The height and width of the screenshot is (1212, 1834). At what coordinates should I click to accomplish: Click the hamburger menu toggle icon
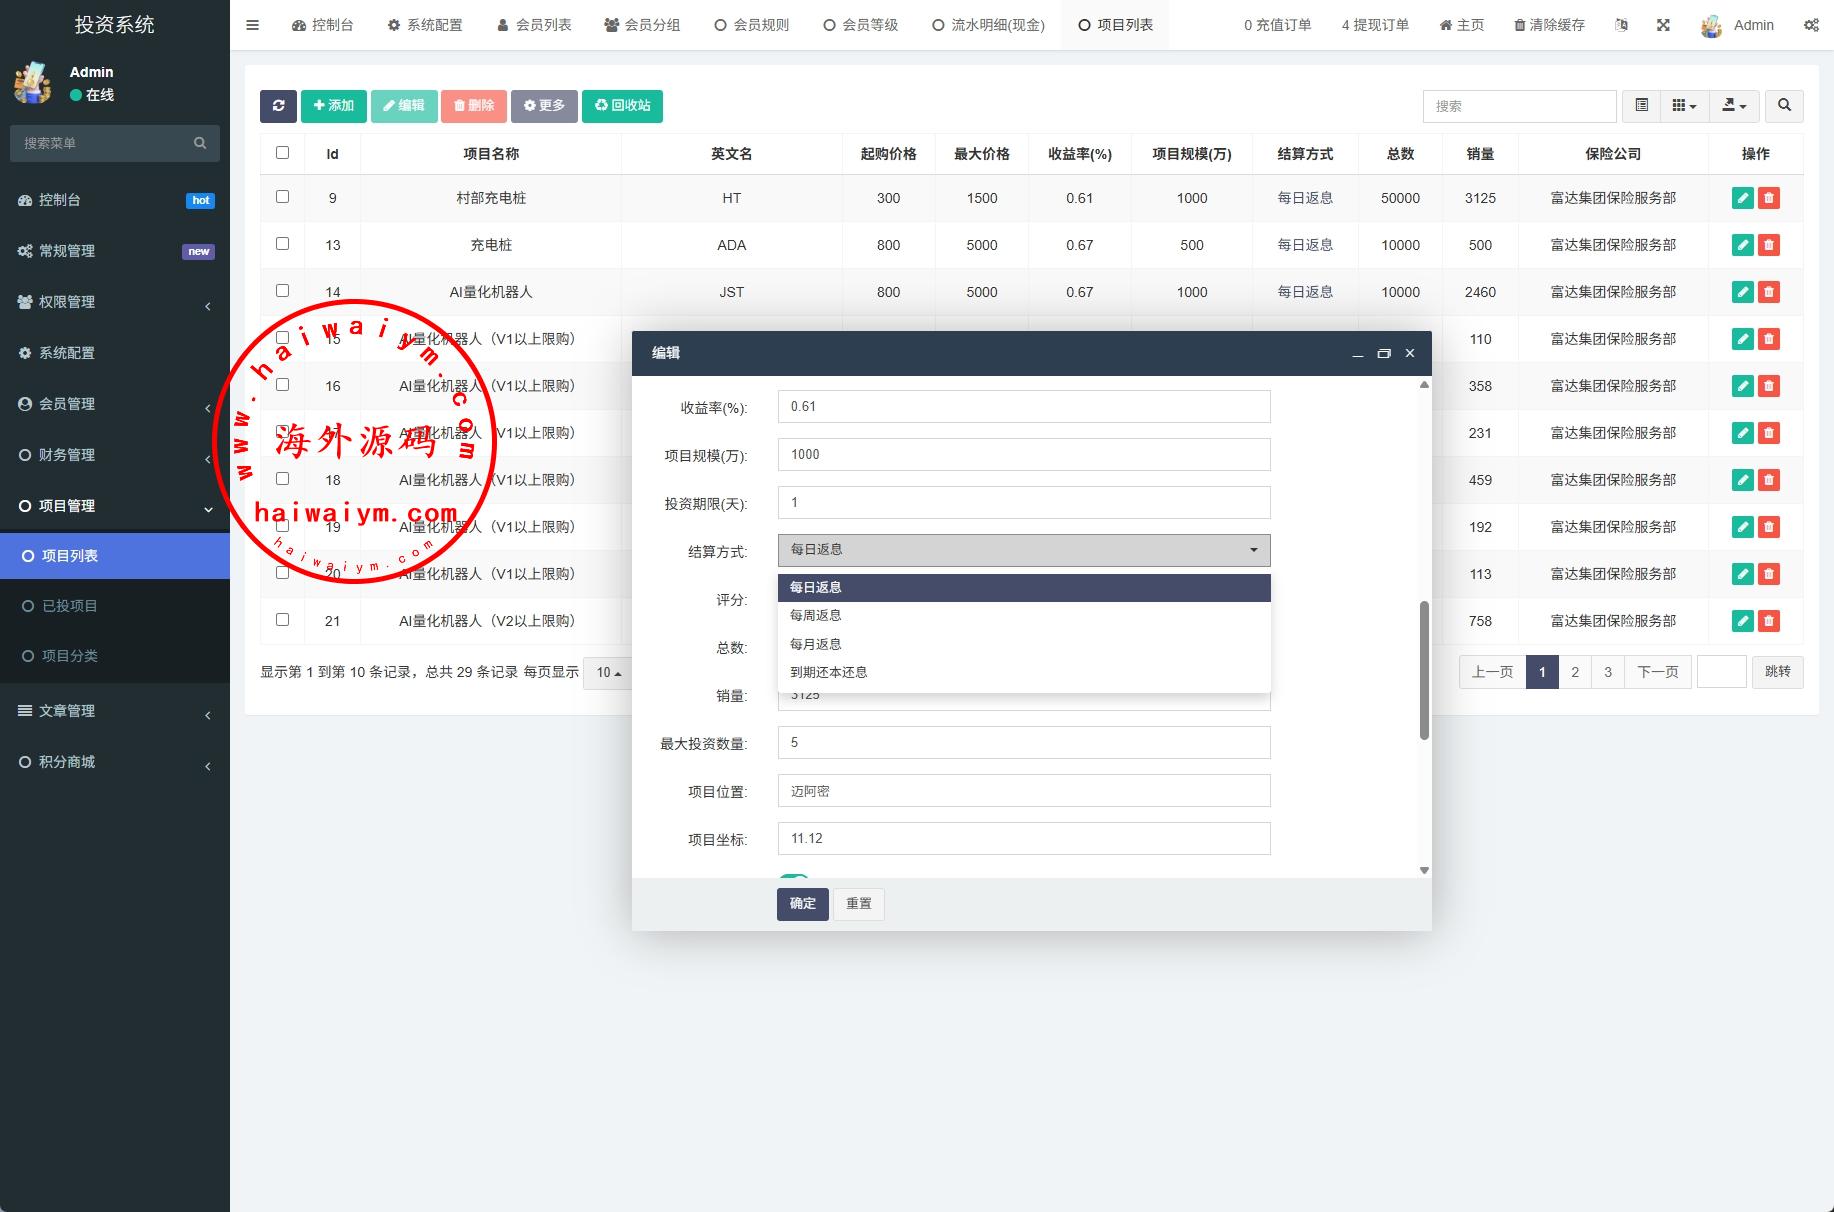pyautogui.click(x=253, y=25)
